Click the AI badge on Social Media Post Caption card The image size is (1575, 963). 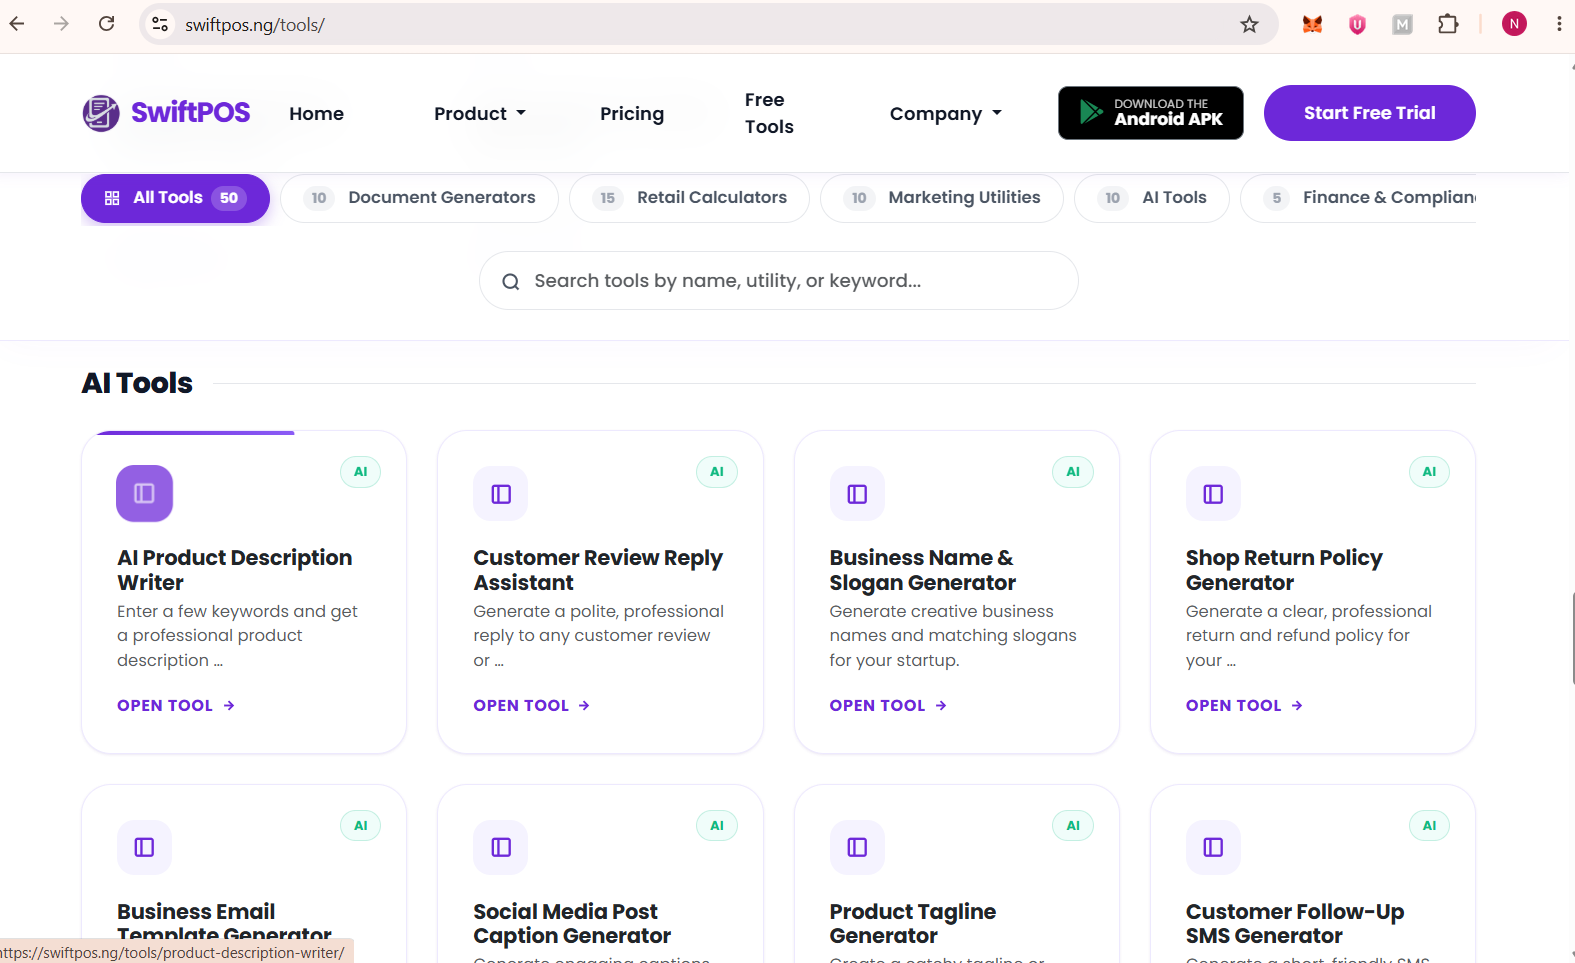point(717,826)
